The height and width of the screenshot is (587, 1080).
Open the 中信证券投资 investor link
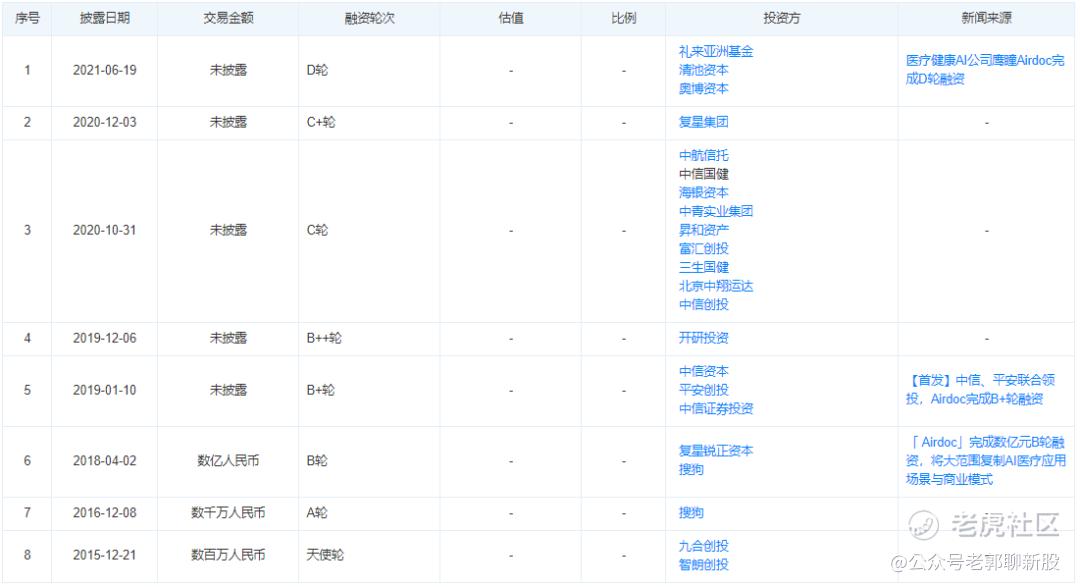pyautogui.click(x=716, y=409)
